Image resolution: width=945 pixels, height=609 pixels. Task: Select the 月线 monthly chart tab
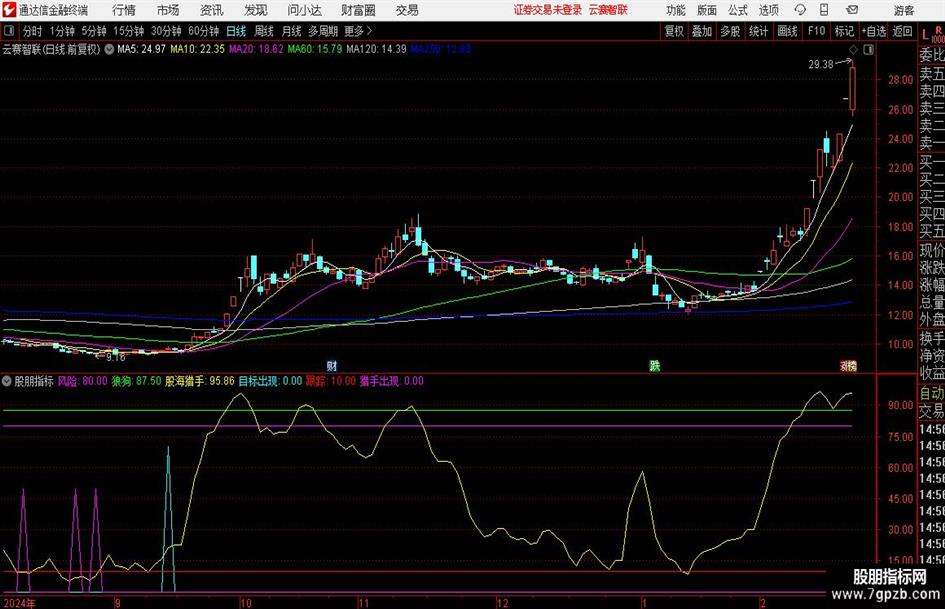(x=291, y=31)
